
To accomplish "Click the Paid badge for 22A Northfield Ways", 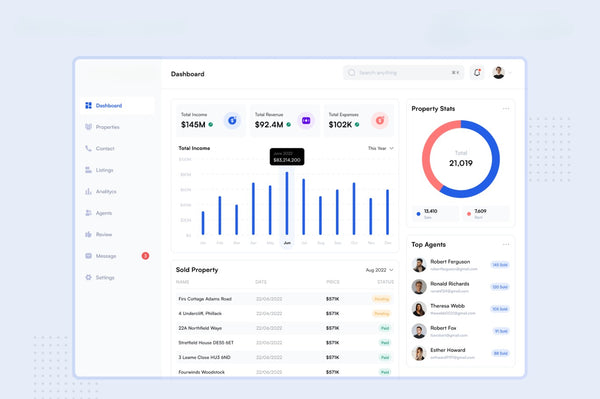I will coord(385,328).
